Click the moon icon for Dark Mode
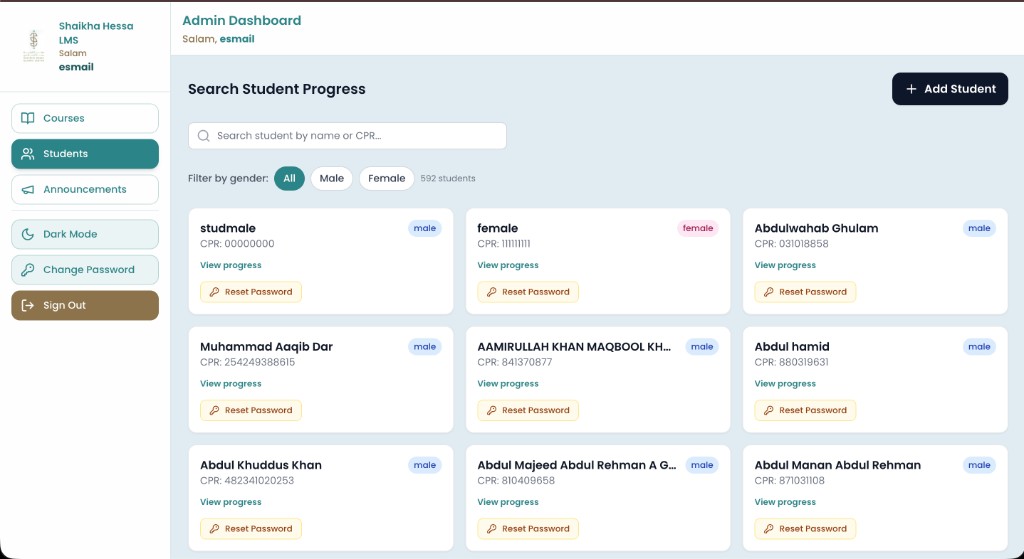The width and height of the screenshot is (1024, 559). 27,234
